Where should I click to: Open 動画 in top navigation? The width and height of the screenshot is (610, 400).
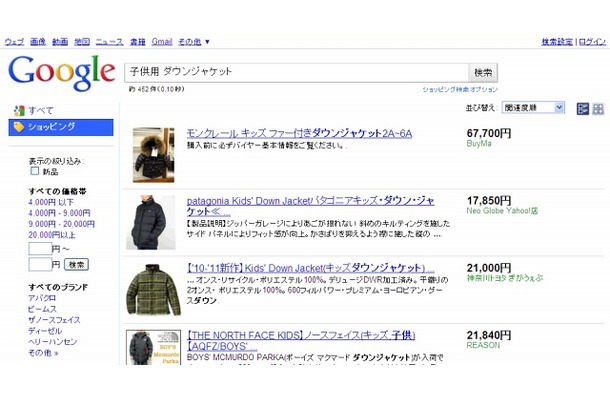coord(60,42)
